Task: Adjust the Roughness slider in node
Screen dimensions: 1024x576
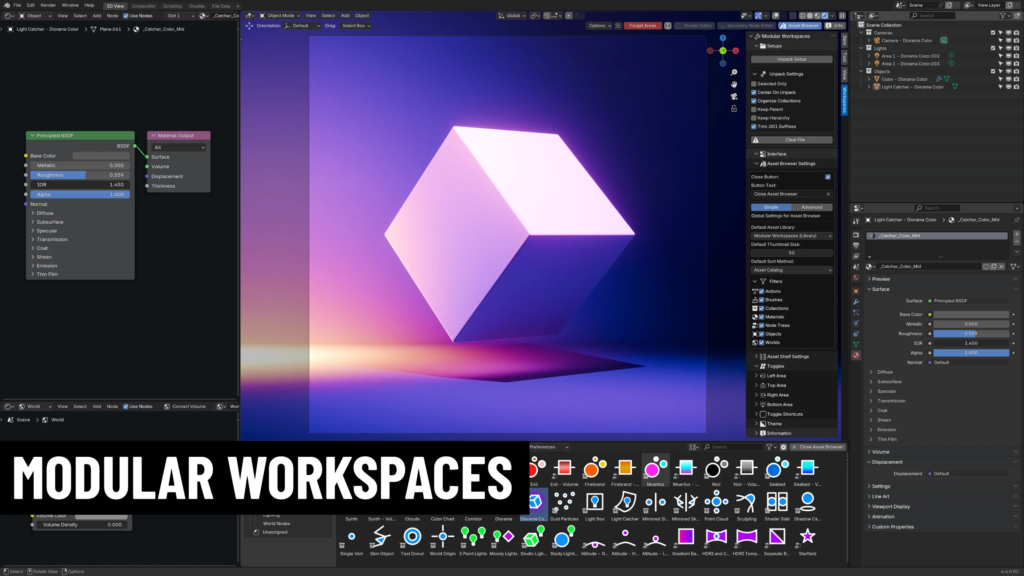Action: 79,175
